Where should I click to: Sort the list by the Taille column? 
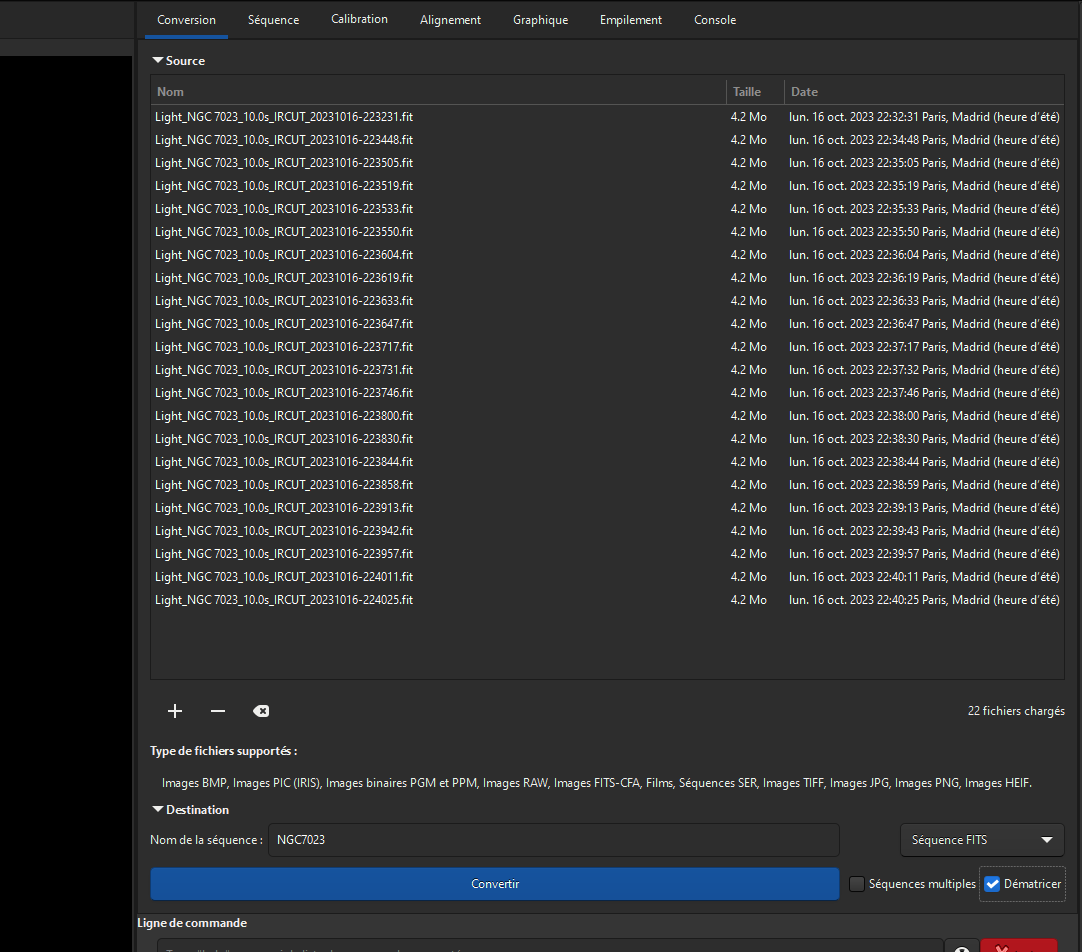pyautogui.click(x=754, y=92)
